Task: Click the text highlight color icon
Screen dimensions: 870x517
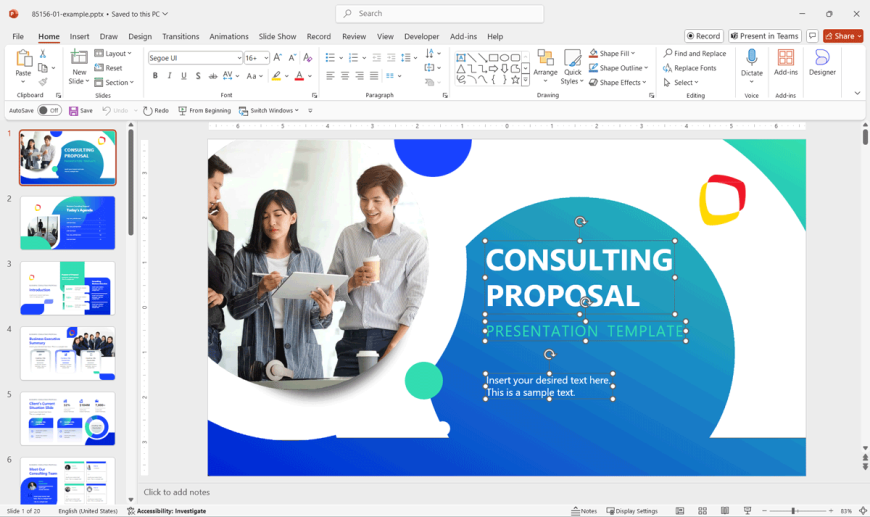Action: click(x=276, y=75)
